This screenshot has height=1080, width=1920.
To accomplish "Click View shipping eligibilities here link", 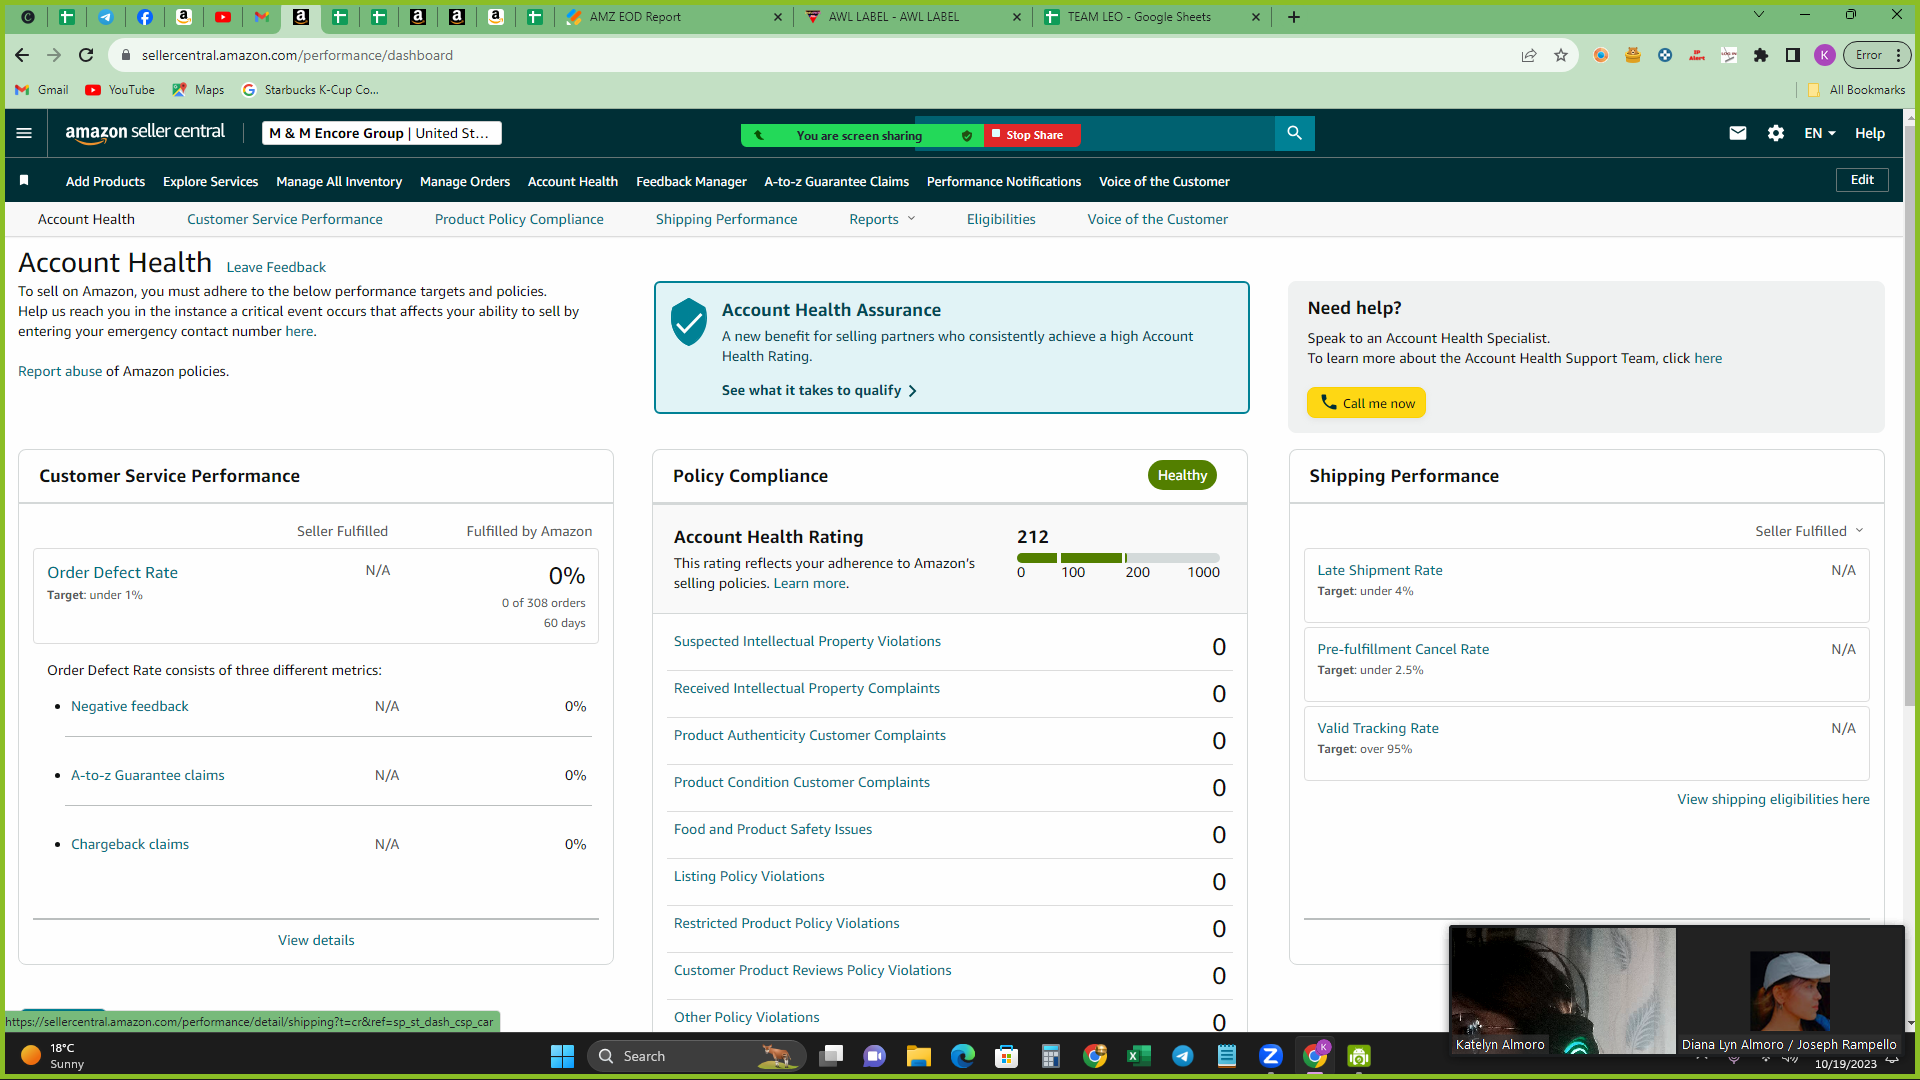I will pos(1773,799).
